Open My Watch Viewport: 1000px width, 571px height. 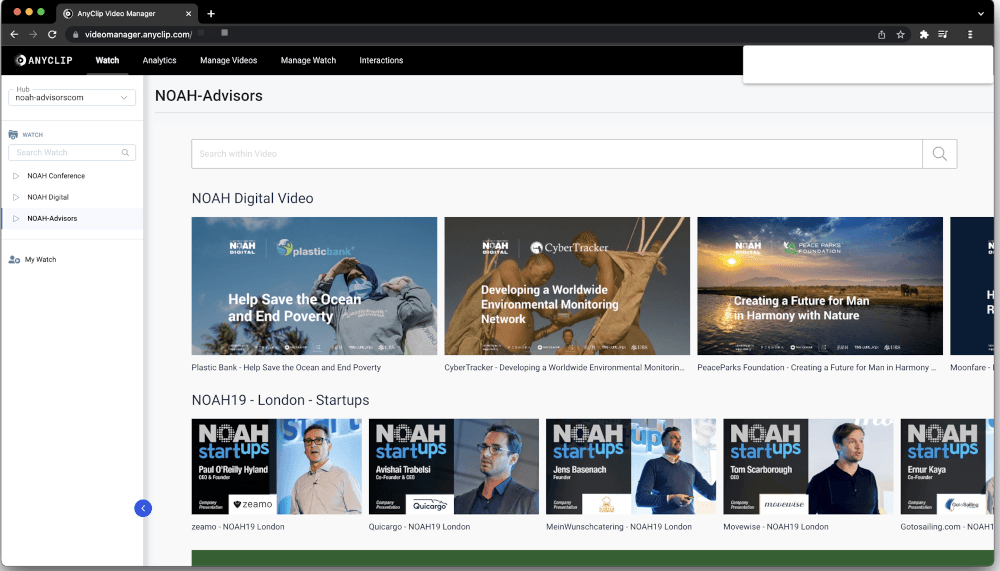(x=40, y=260)
